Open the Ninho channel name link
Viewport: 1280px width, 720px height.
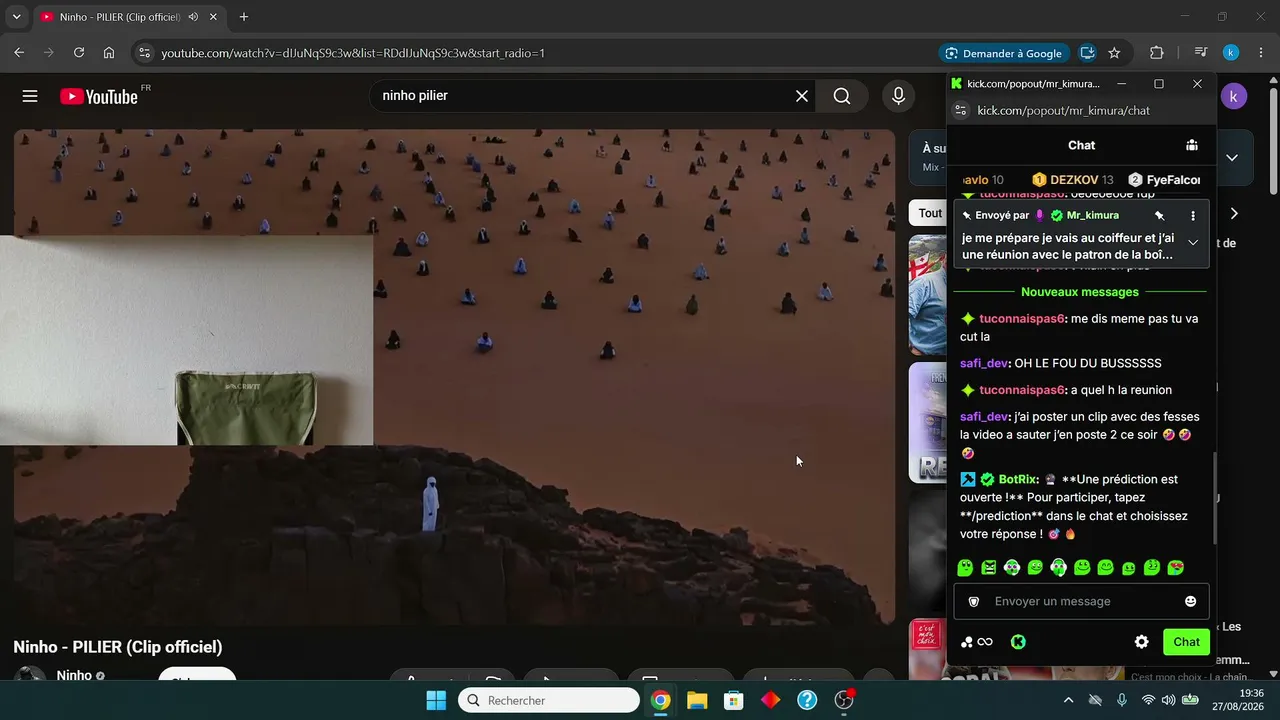point(74,676)
